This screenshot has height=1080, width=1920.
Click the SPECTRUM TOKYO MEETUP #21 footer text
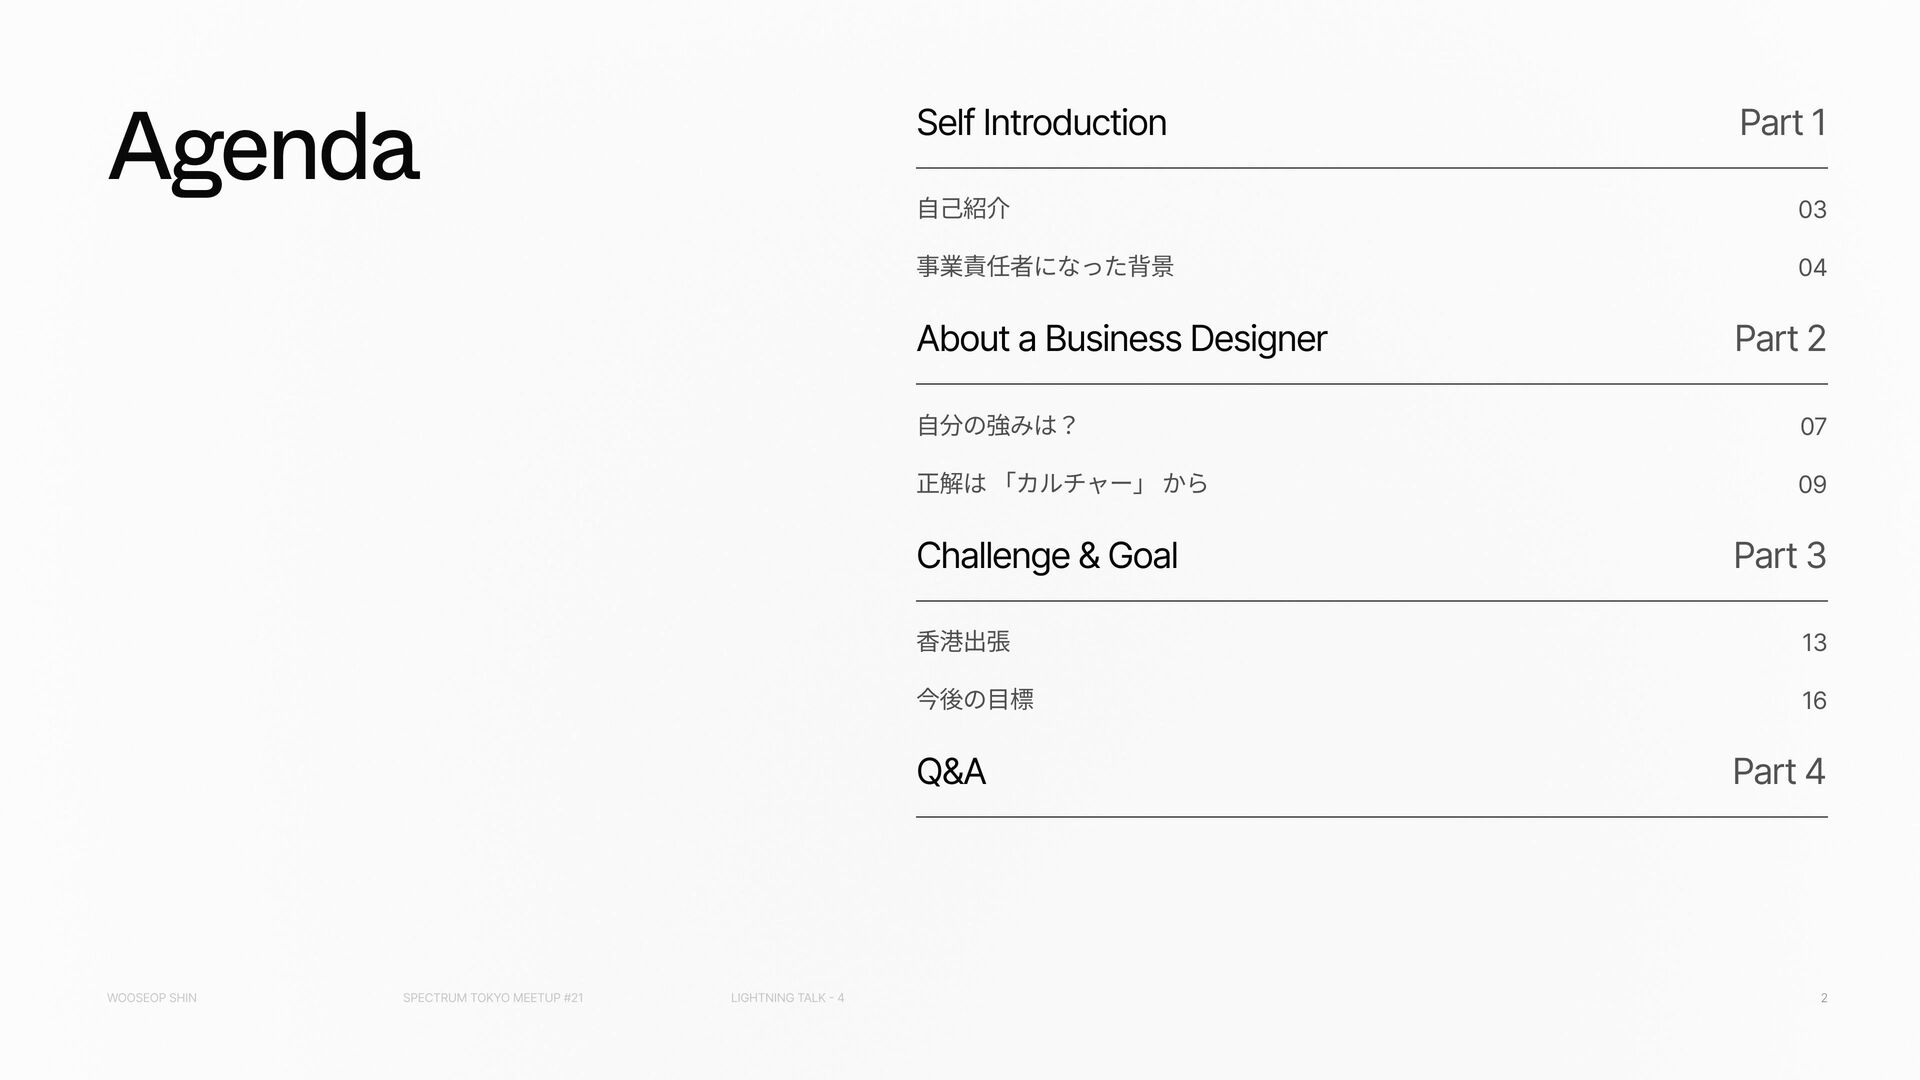tap(493, 998)
